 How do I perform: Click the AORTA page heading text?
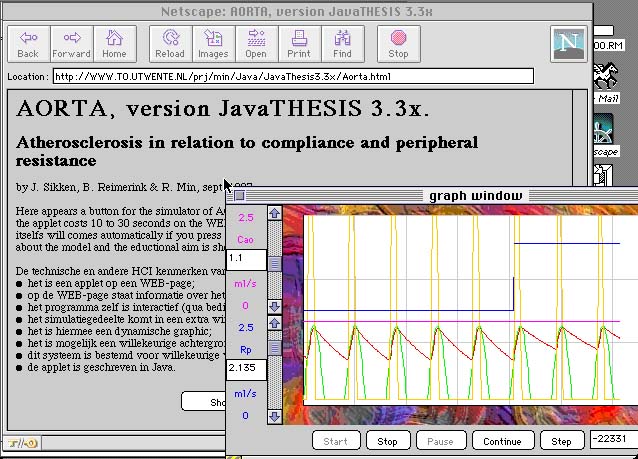pyautogui.click(x=223, y=109)
